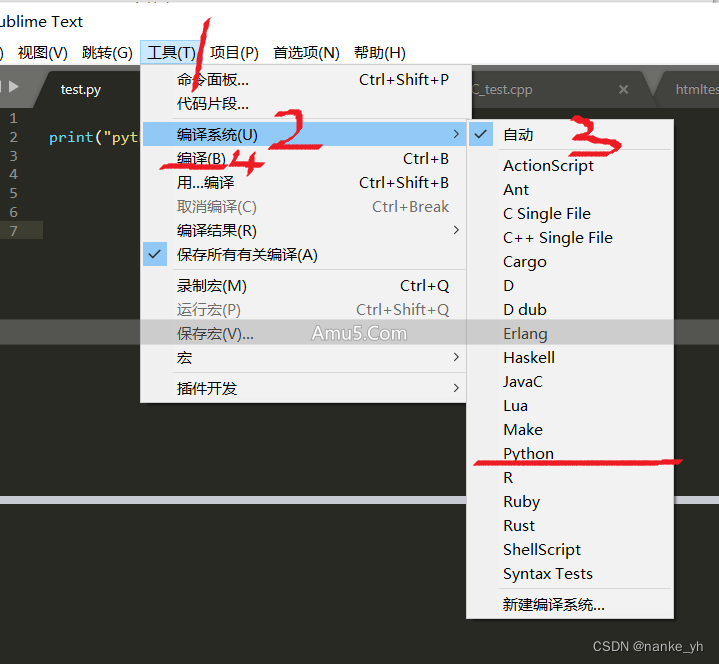Choose 新建编译系统... entry

tap(553, 604)
